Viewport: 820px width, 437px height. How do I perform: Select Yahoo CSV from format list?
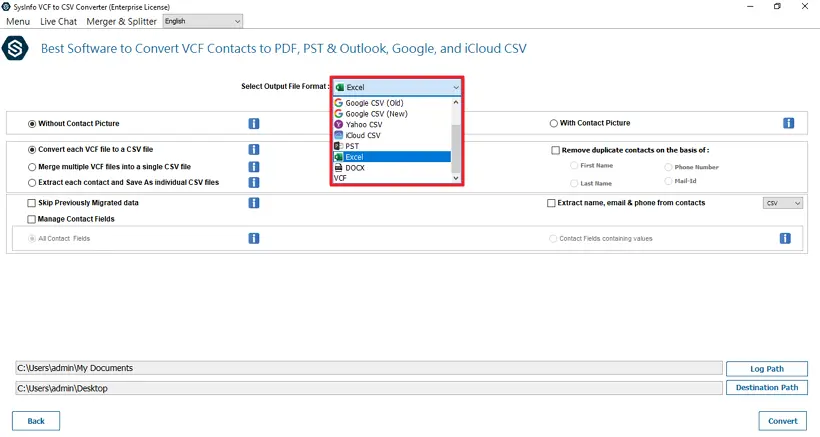pyautogui.click(x=392, y=124)
